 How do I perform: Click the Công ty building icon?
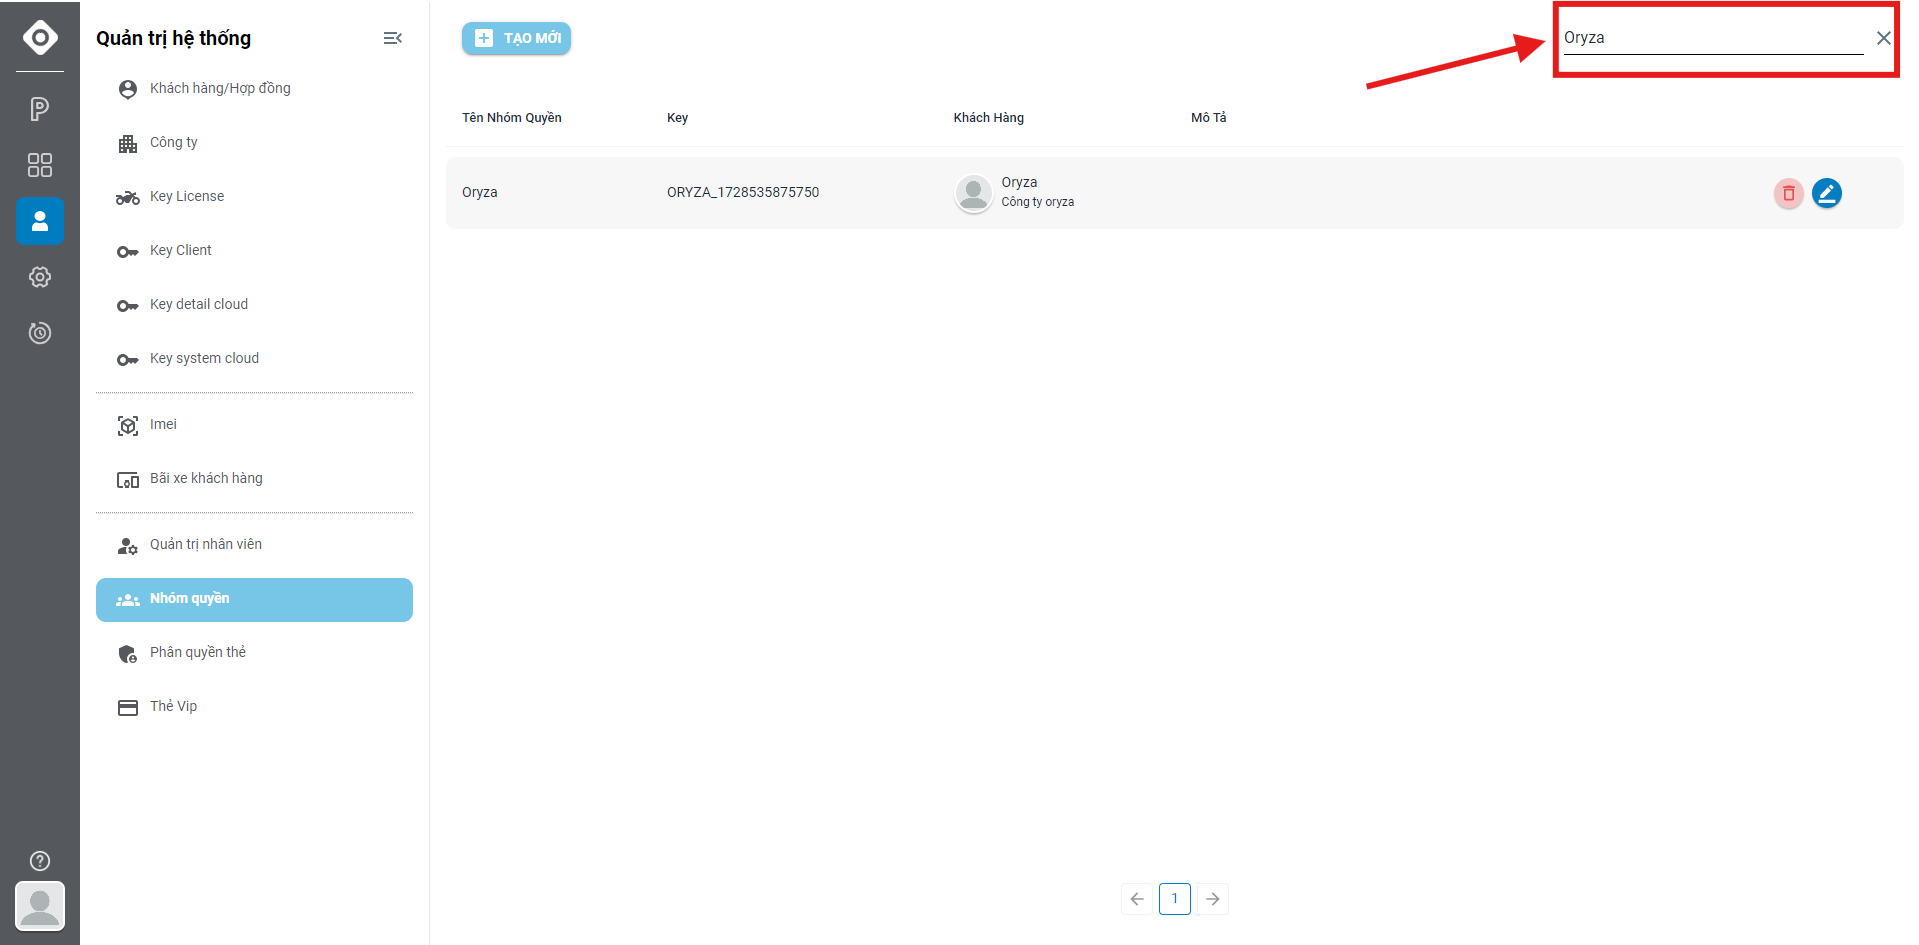point(128,144)
